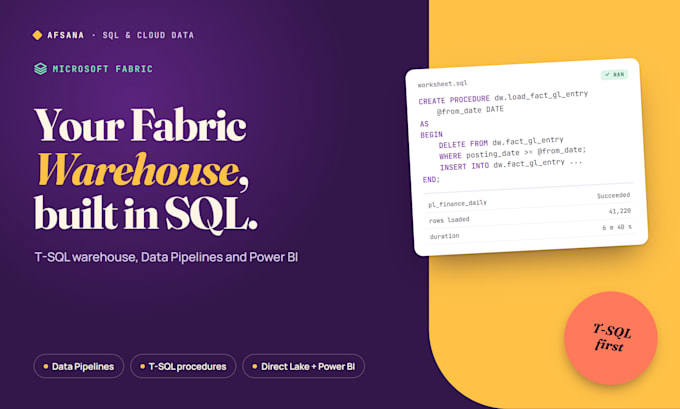Click the 'Your Fabric' headline line
The width and height of the screenshot is (680, 409).
(x=141, y=124)
